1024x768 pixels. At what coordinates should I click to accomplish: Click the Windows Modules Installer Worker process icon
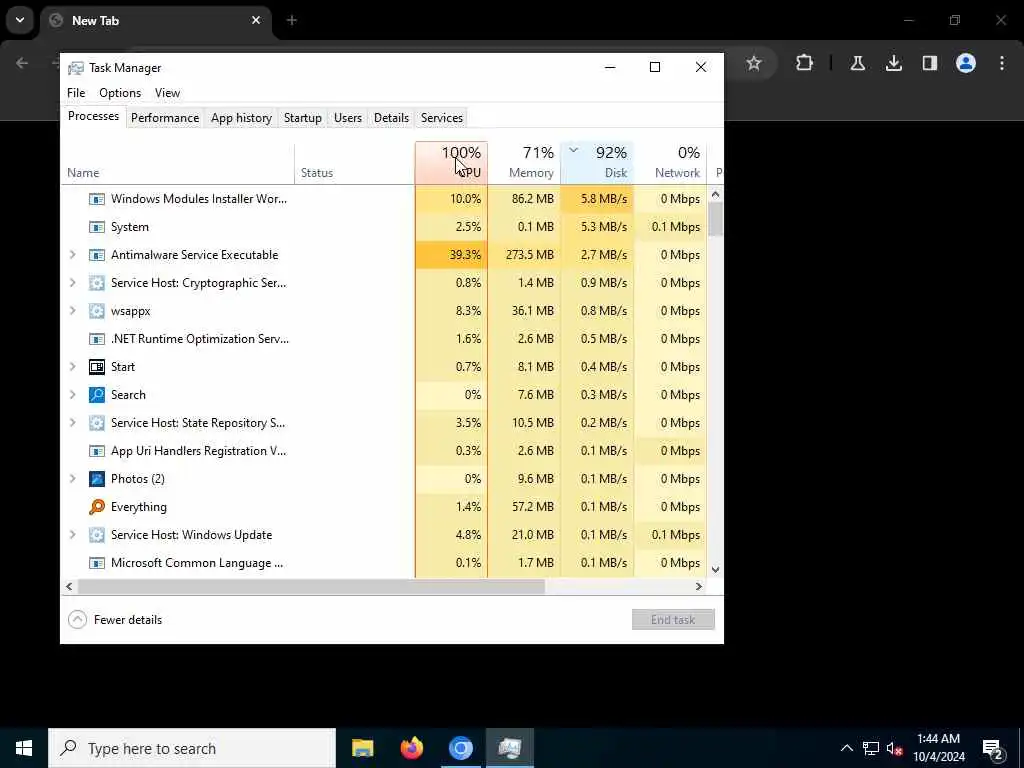tap(97, 199)
